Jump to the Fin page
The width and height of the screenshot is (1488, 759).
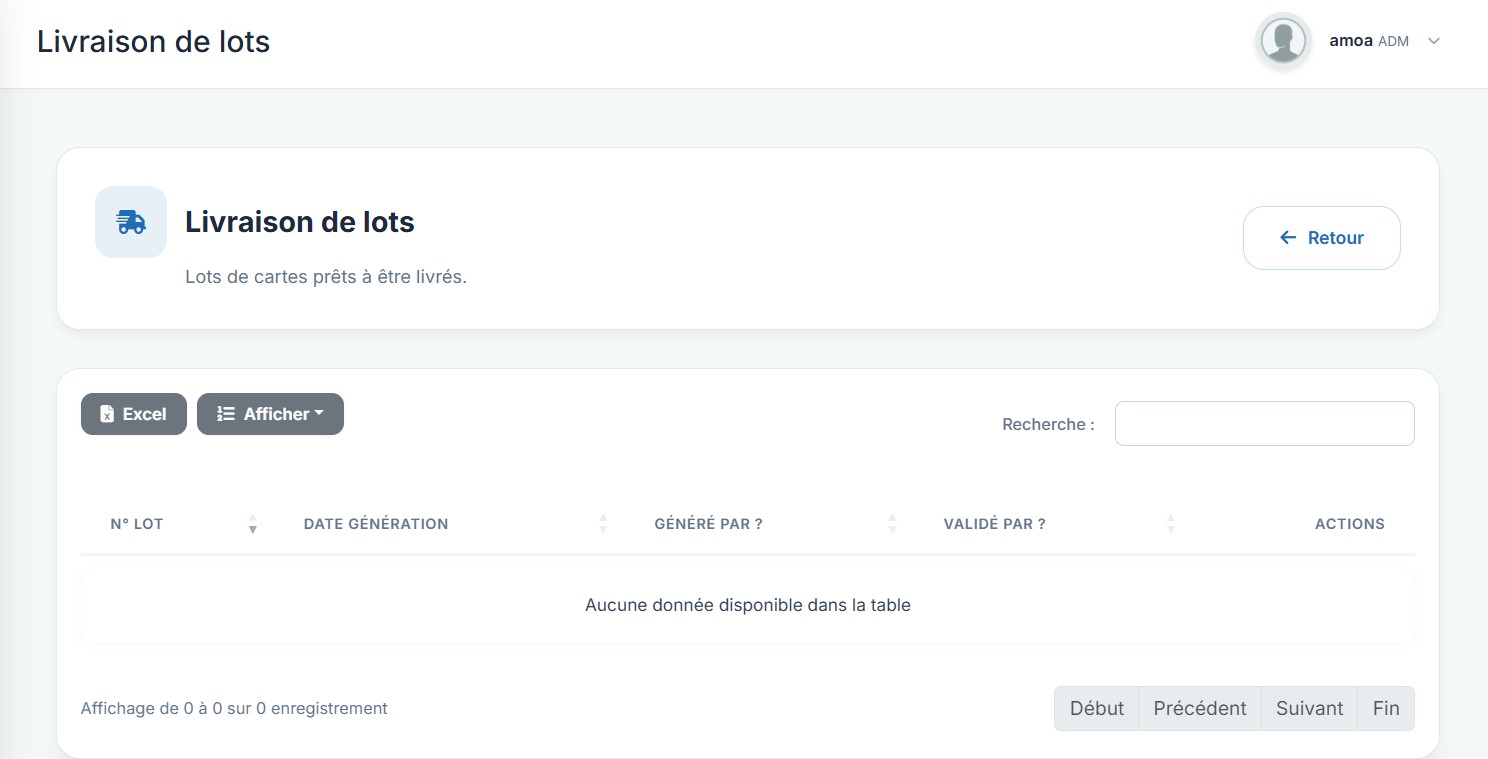(x=1386, y=708)
